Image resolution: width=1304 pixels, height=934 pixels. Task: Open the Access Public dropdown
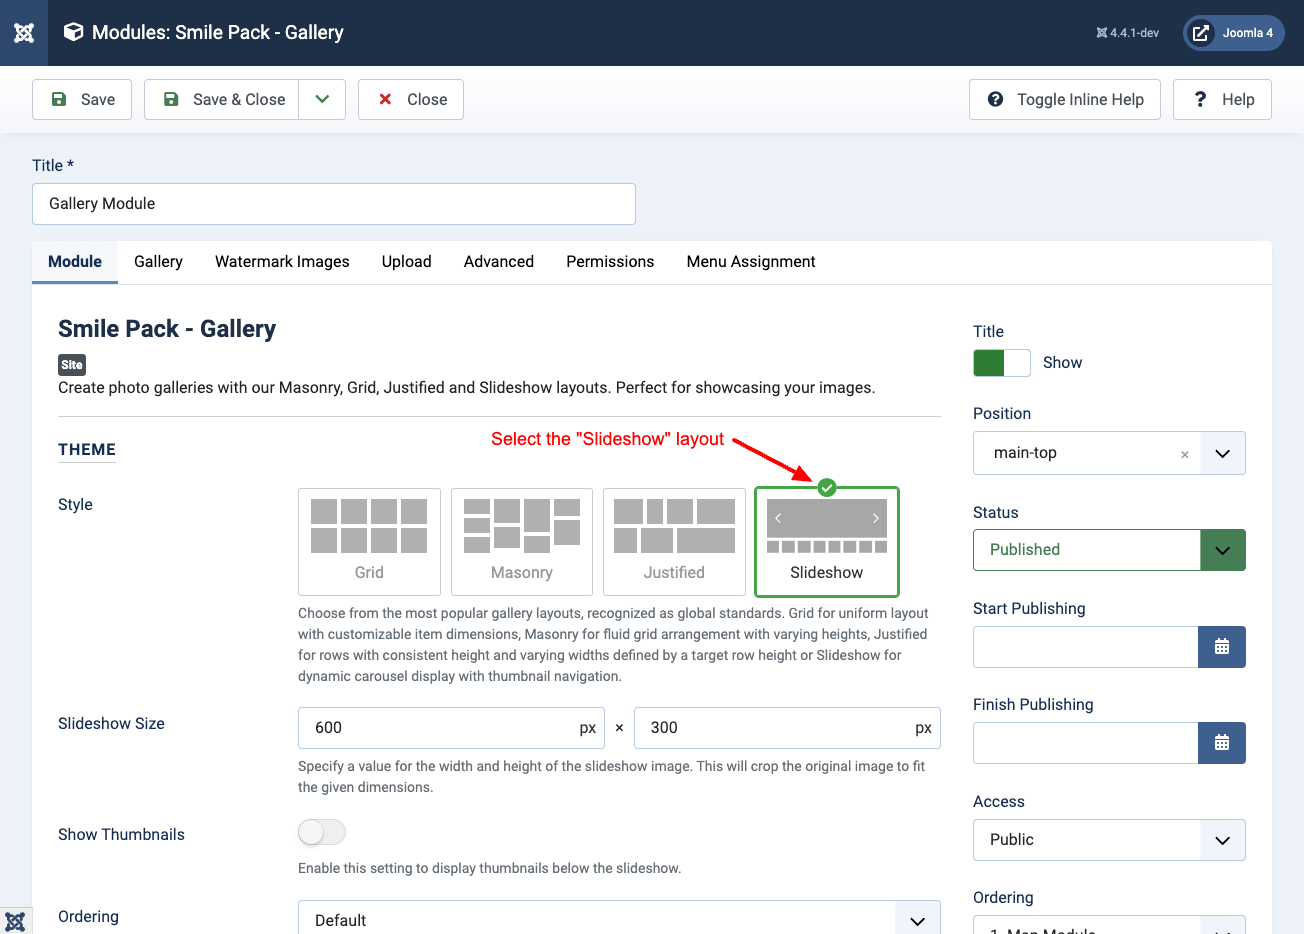[1109, 840]
